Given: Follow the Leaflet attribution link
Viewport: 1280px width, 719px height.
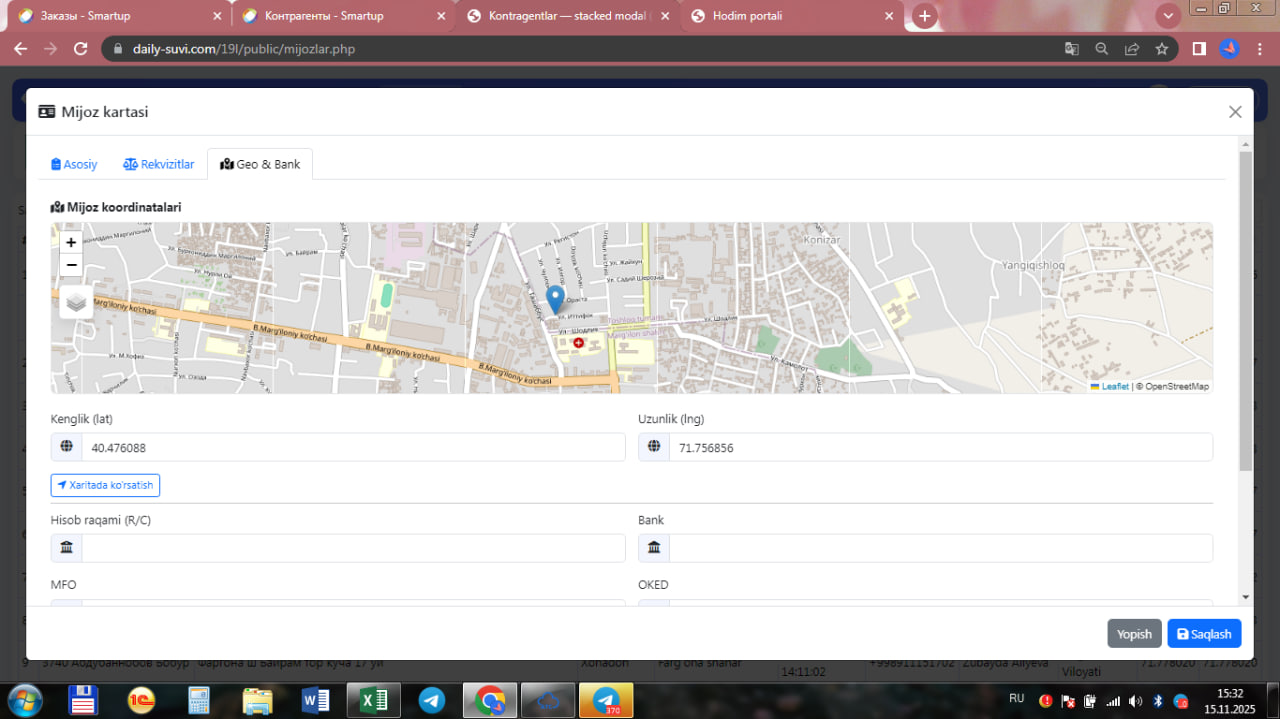Looking at the screenshot, I should [x=1114, y=386].
